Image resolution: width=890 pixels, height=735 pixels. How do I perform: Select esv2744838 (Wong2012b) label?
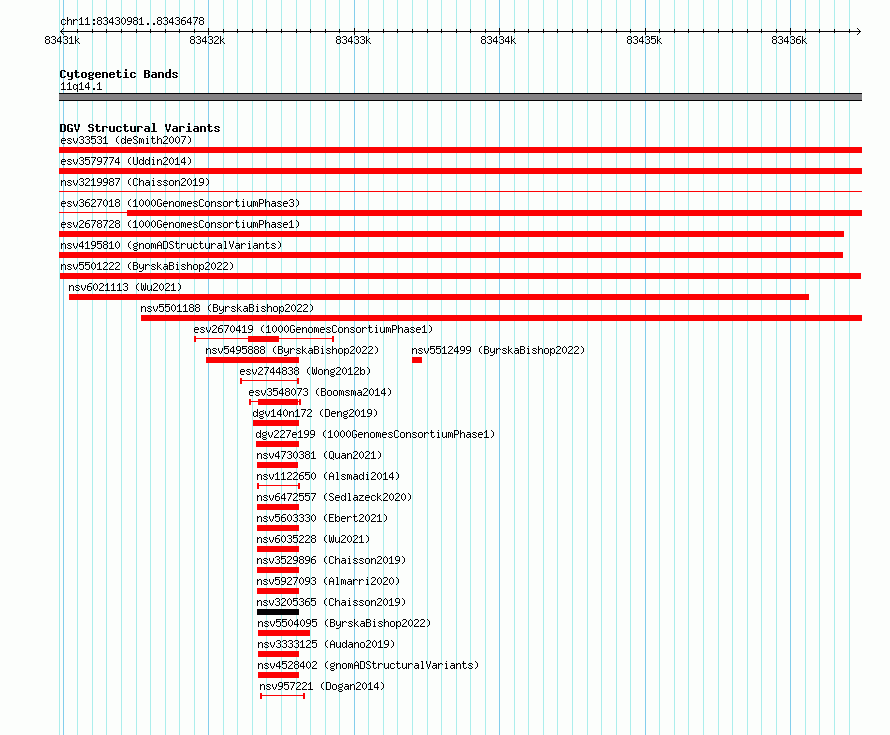(305, 371)
